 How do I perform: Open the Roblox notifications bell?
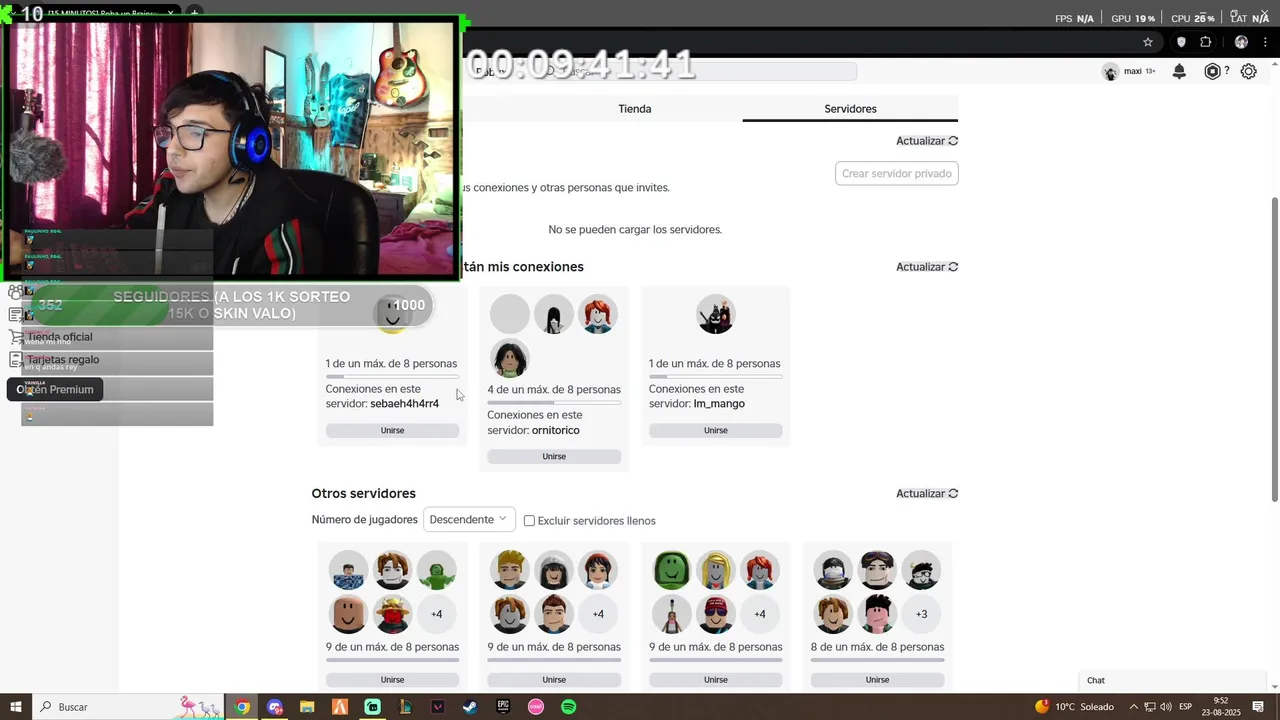point(1180,71)
